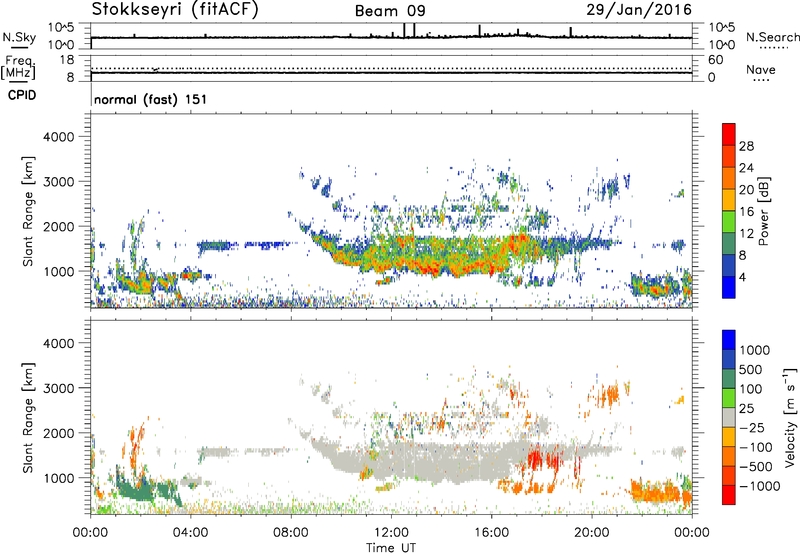Click the dotted line sample under 'Nave'
The width and height of the screenshot is (800, 554).
tap(761, 81)
